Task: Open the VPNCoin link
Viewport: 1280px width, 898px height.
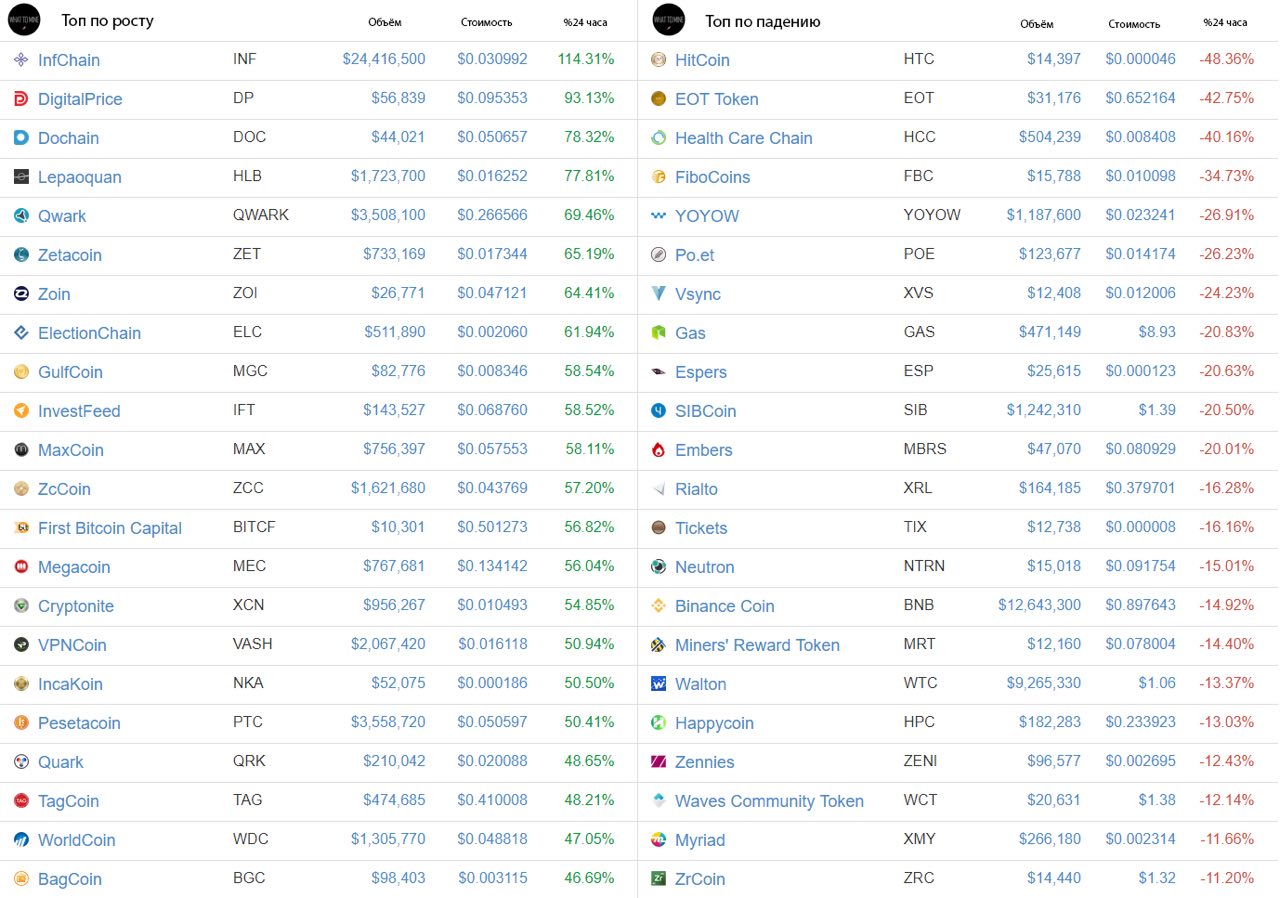Action: click(x=72, y=645)
